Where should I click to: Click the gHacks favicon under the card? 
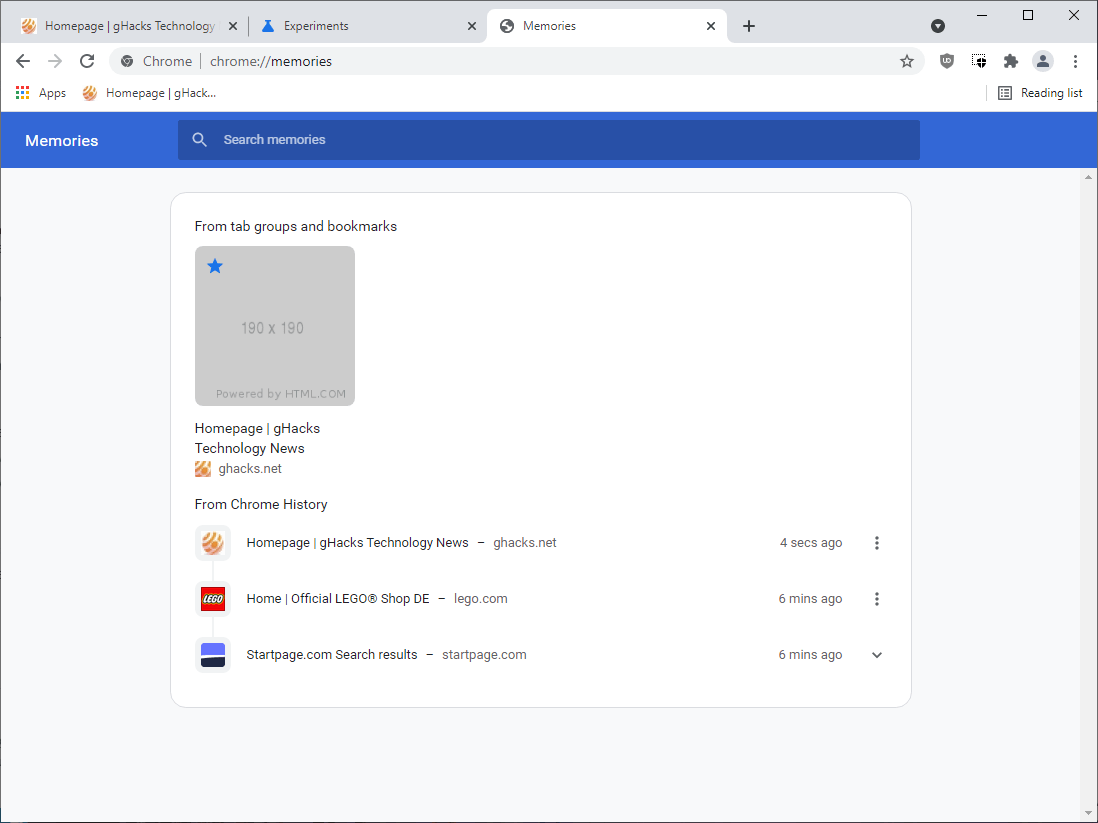(x=203, y=469)
